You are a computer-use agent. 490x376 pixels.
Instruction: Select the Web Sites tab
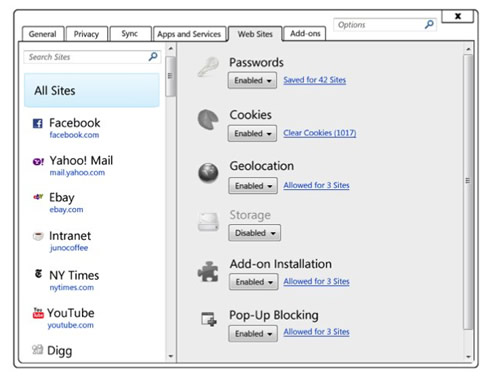tap(255, 34)
